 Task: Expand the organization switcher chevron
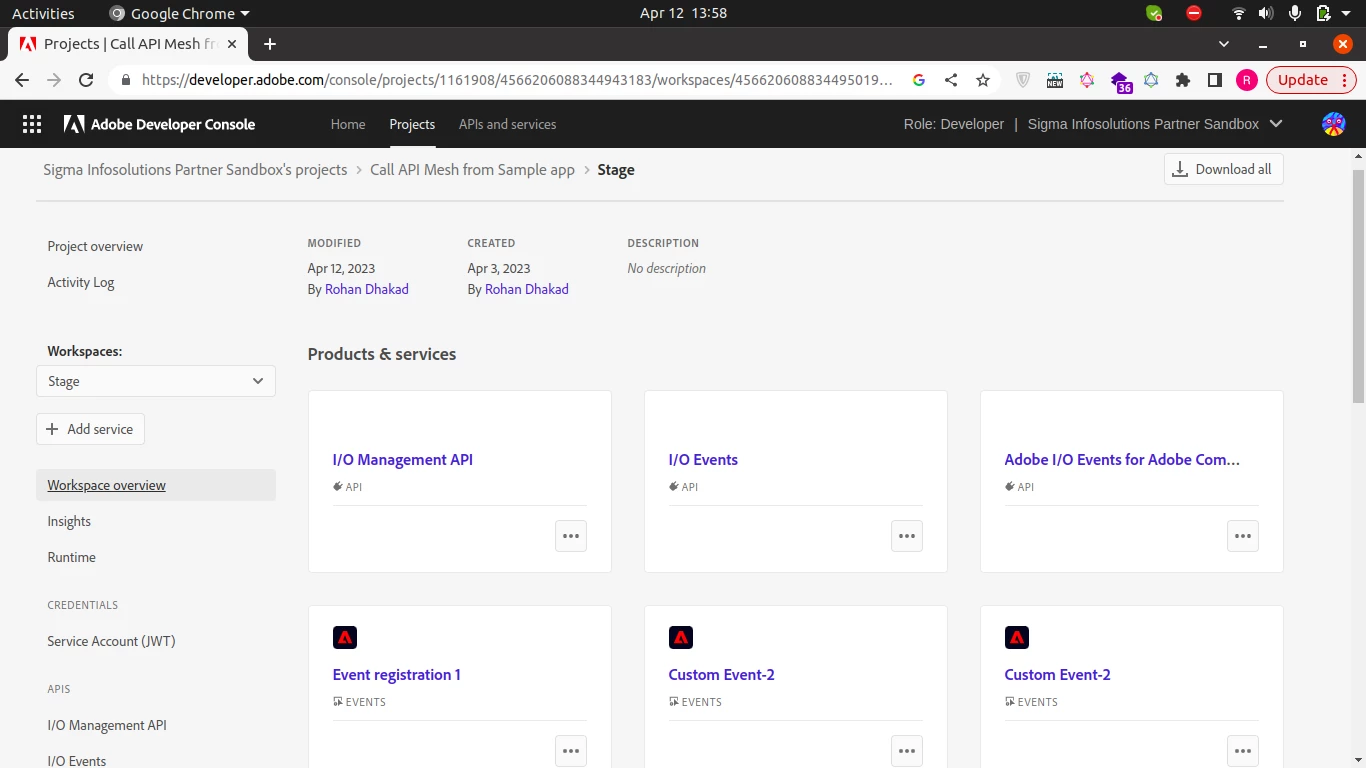[x=1275, y=124]
